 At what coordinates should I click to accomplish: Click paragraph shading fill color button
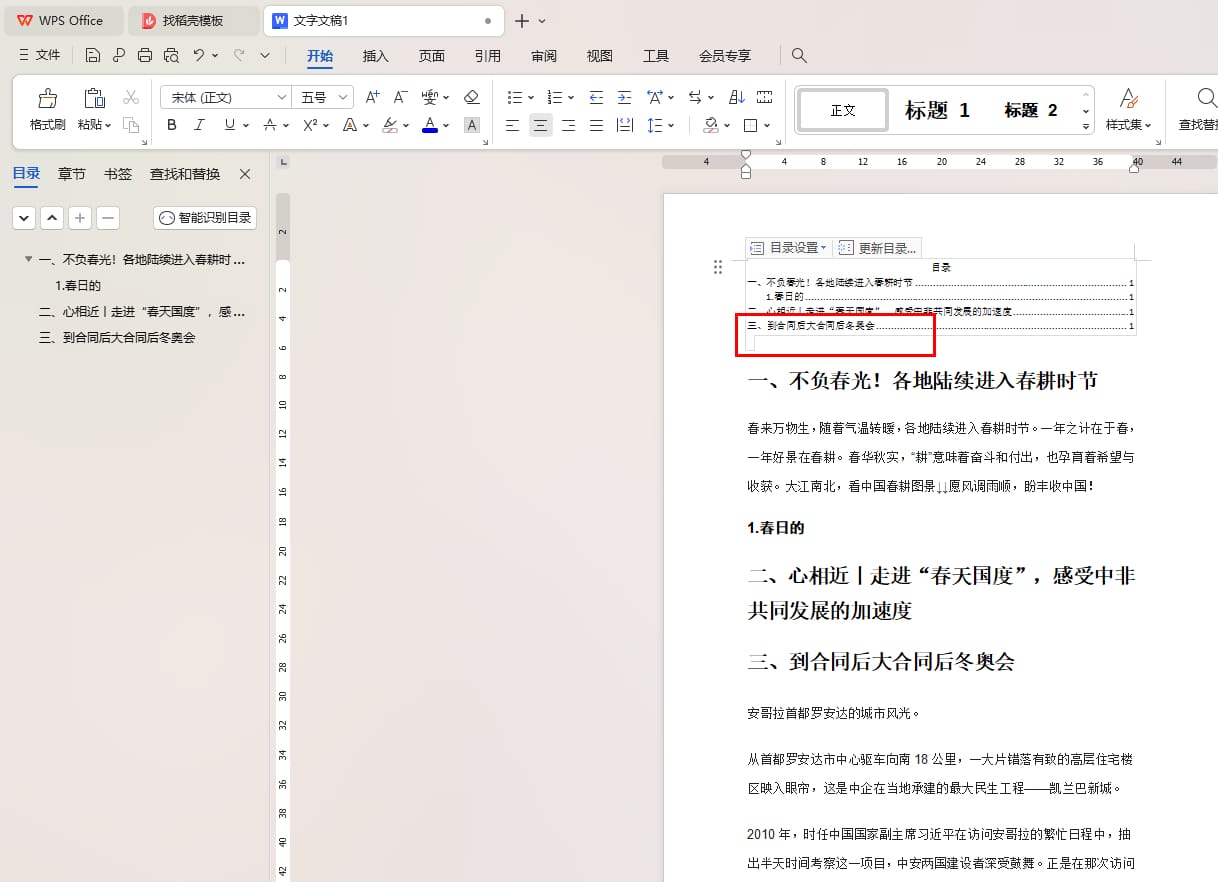pos(710,125)
